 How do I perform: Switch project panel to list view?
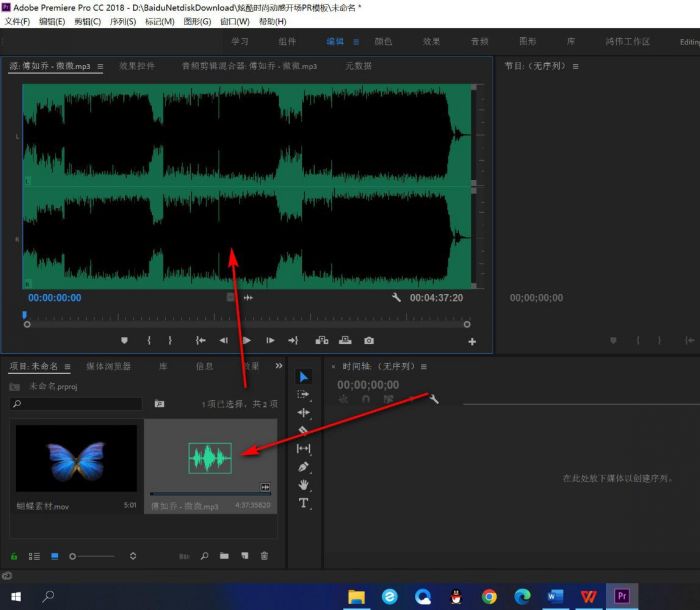[35, 555]
